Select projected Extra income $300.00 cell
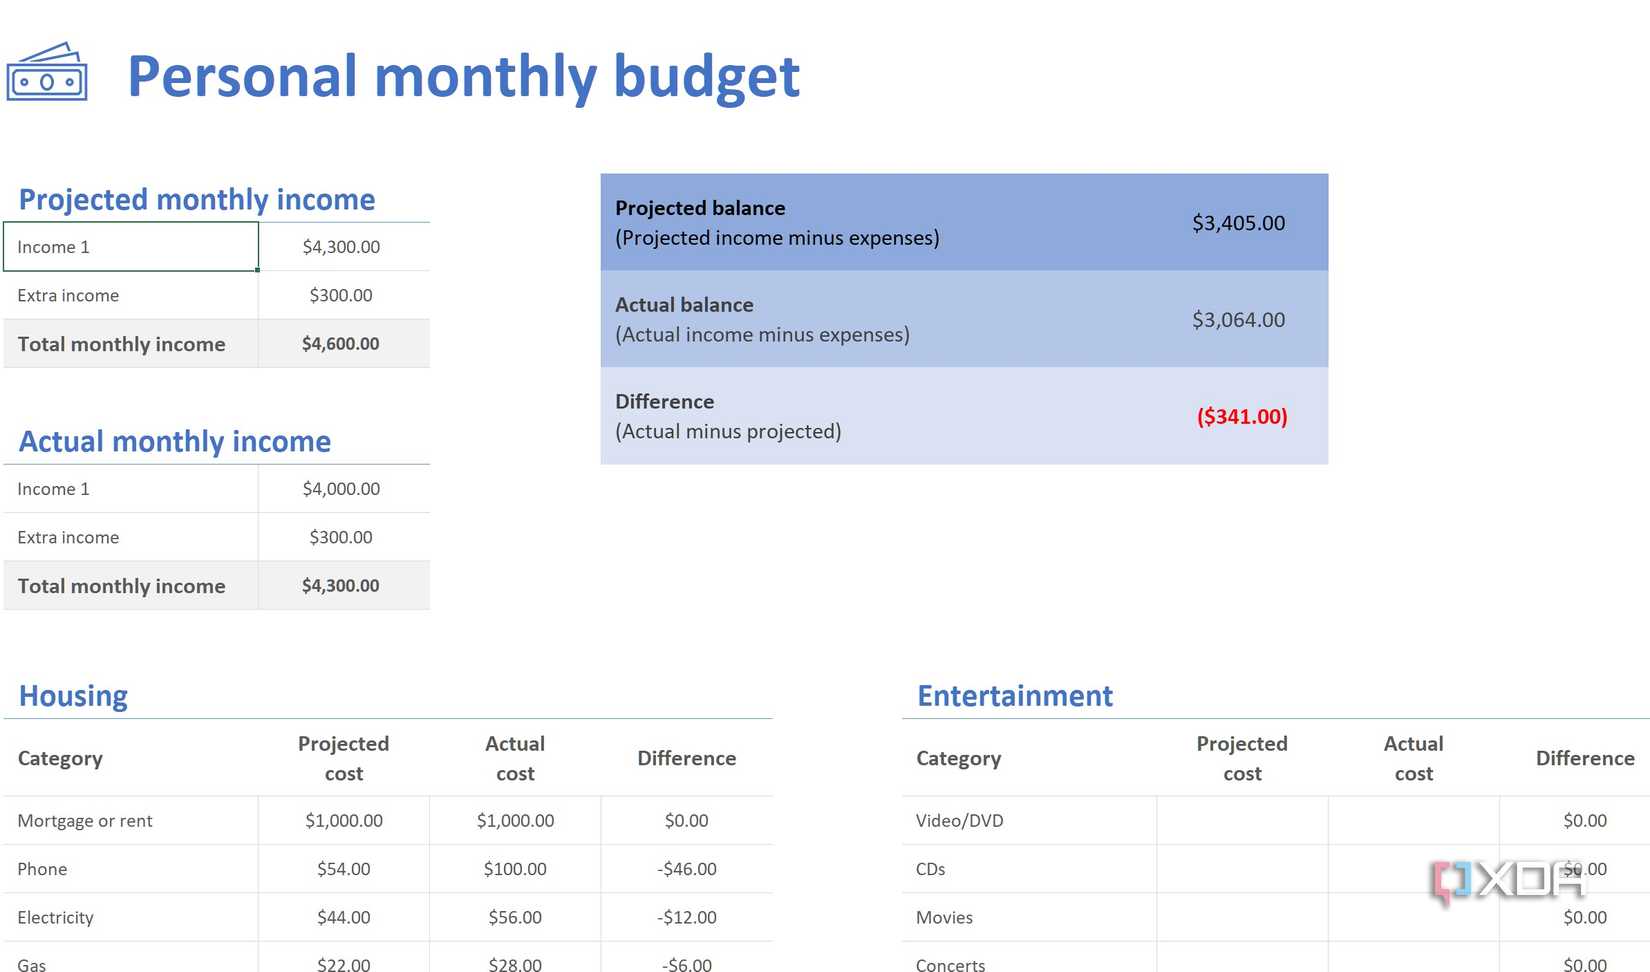This screenshot has width=1650, height=972. tap(341, 295)
